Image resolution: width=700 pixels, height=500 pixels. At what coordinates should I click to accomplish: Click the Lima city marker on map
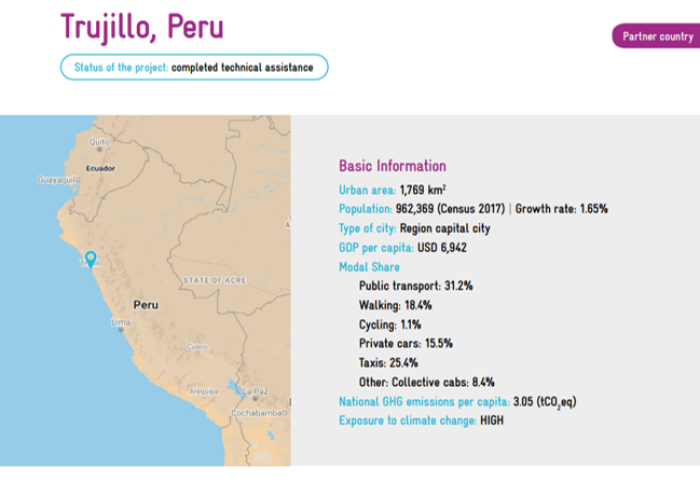pos(121,330)
